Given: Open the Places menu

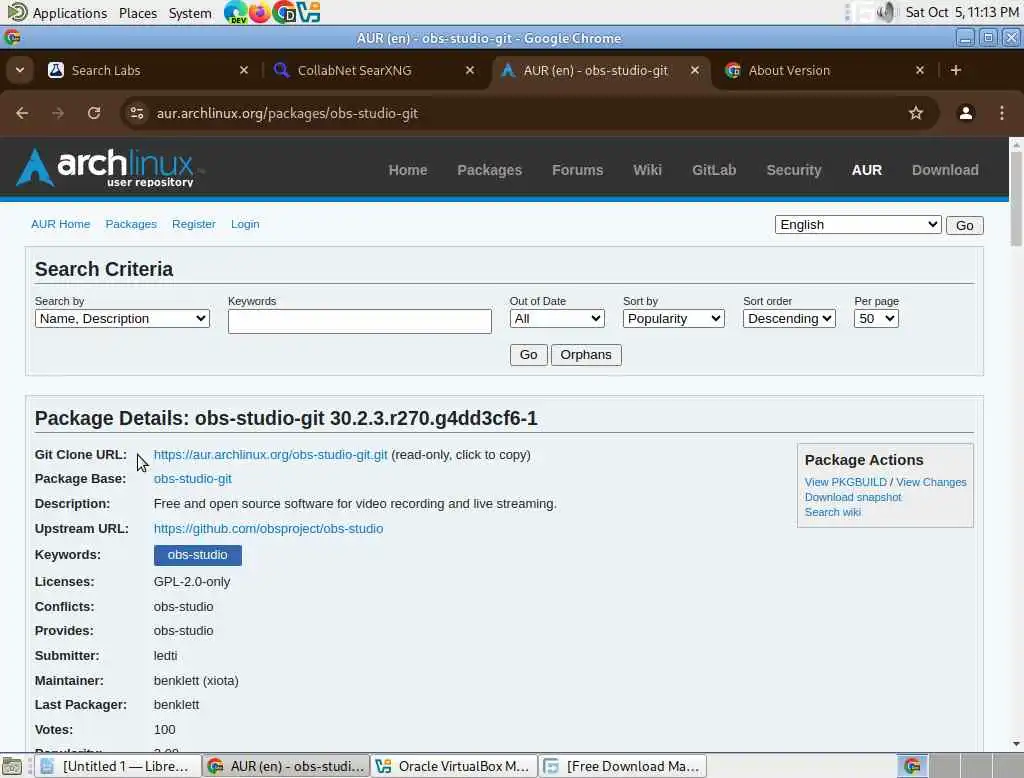Looking at the screenshot, I should pyautogui.click(x=138, y=12).
